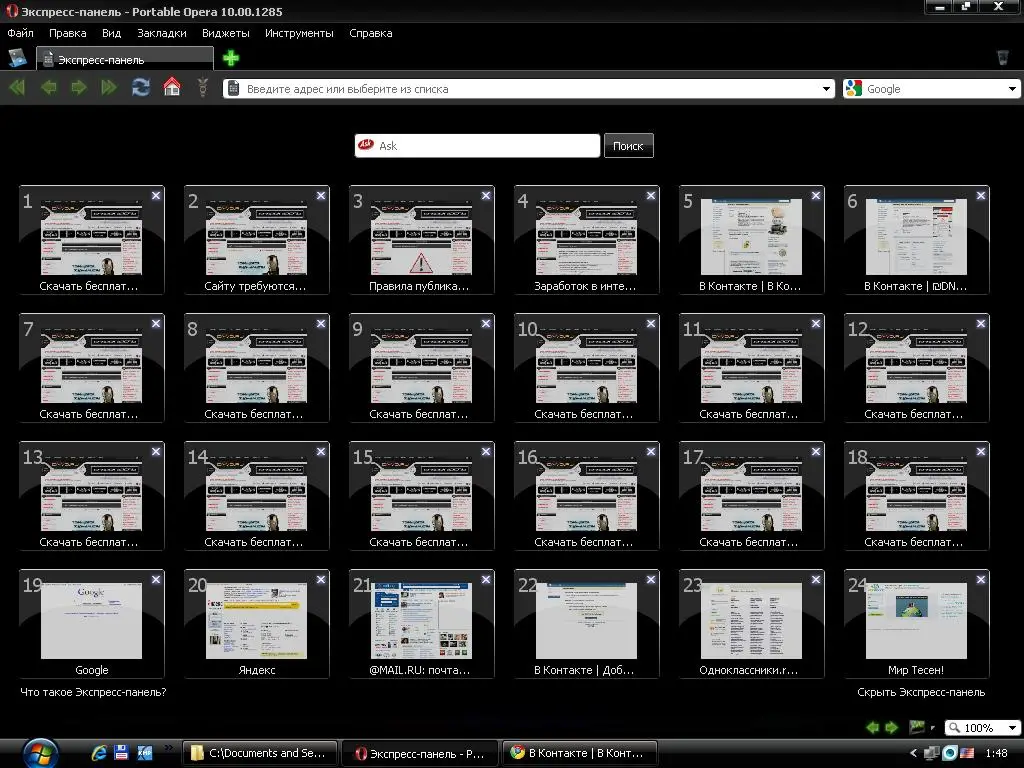
Task: Go to the Home page icon
Action: 172,88
